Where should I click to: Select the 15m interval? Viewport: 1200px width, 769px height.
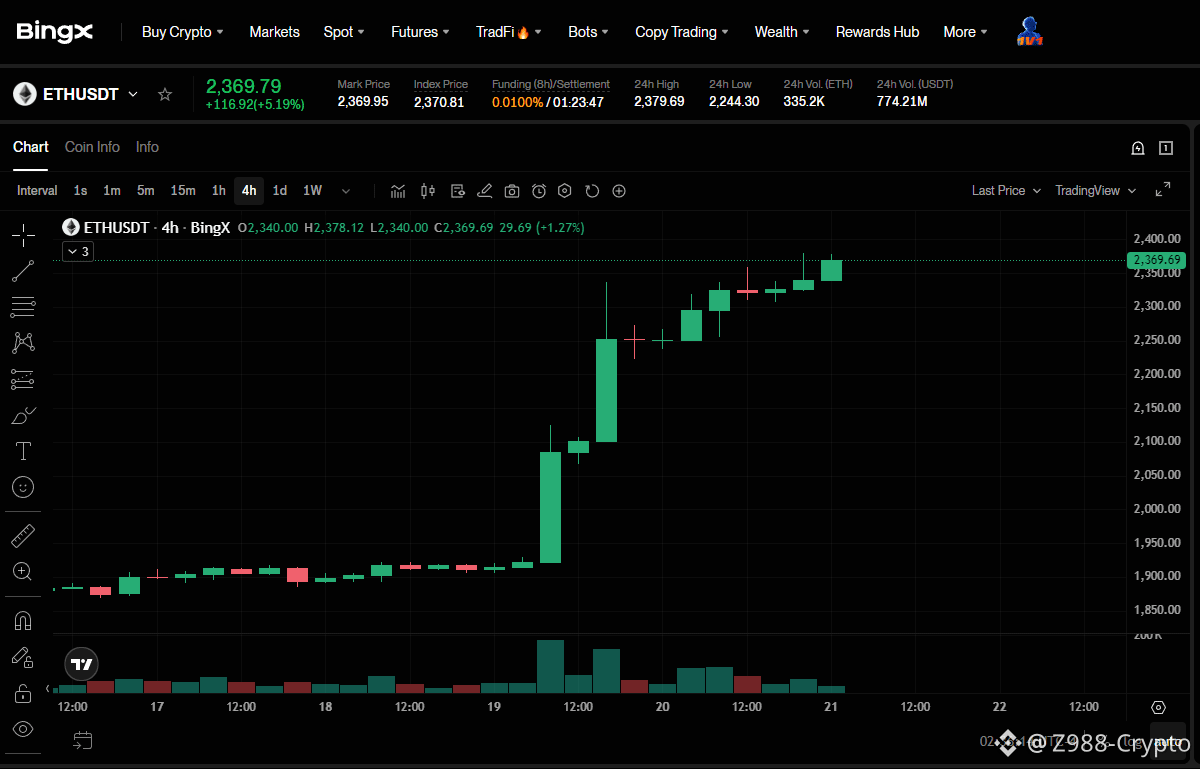pyautogui.click(x=183, y=191)
